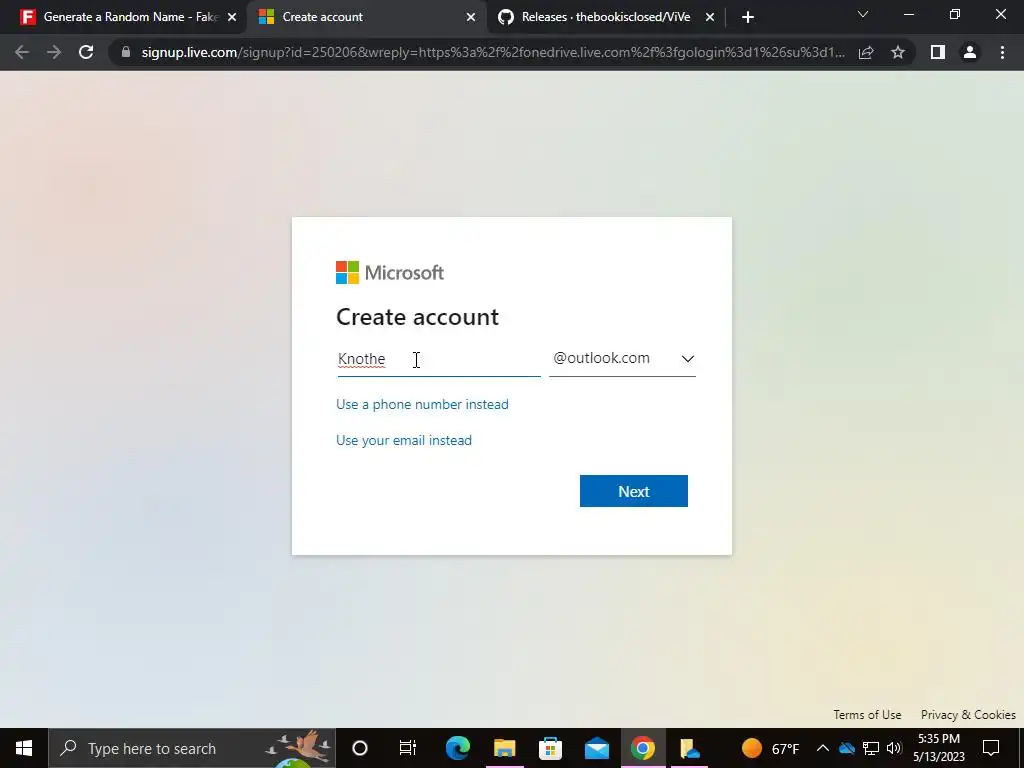Image resolution: width=1024 pixels, height=768 pixels.
Task: Click Use your email instead
Action: point(404,440)
